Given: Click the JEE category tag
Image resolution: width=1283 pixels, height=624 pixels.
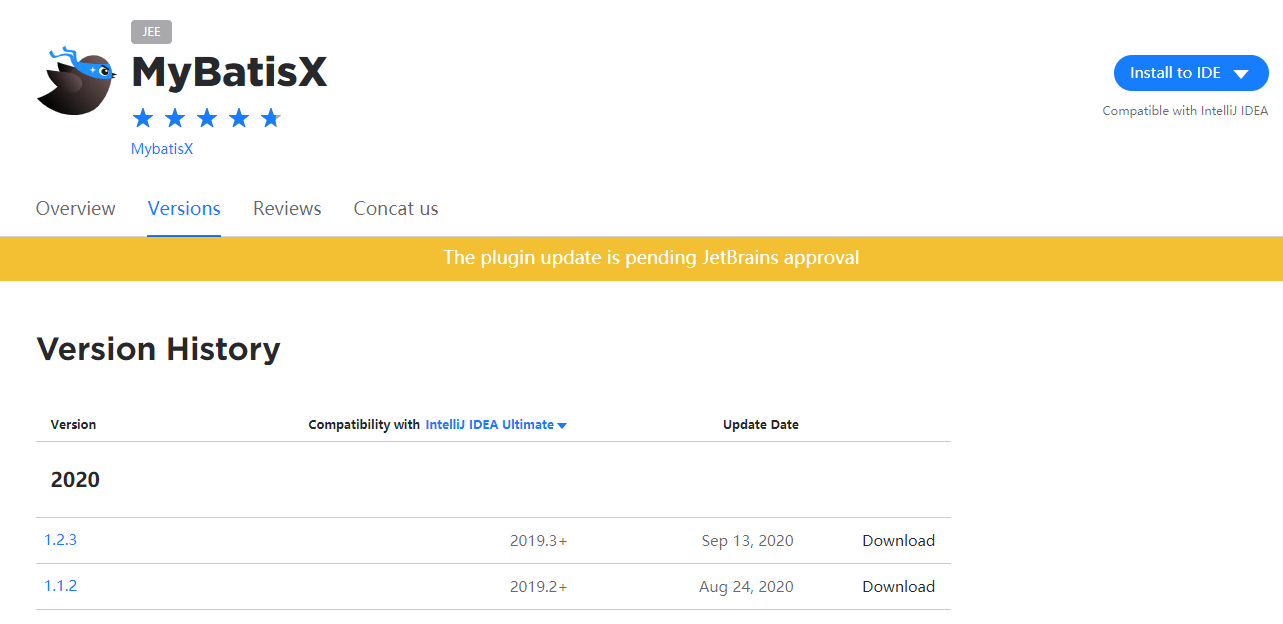Looking at the screenshot, I should pos(151,32).
